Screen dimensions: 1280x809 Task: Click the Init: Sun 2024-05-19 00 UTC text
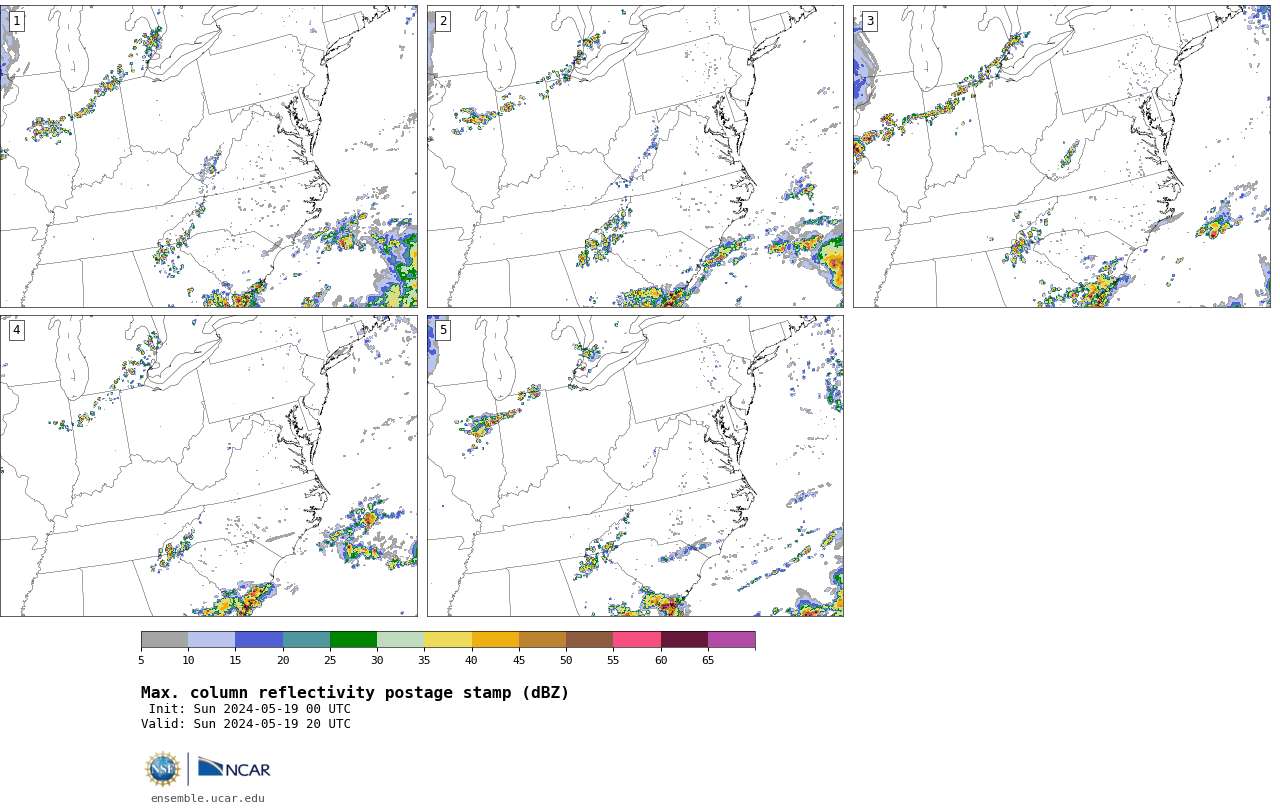[x=250, y=709]
